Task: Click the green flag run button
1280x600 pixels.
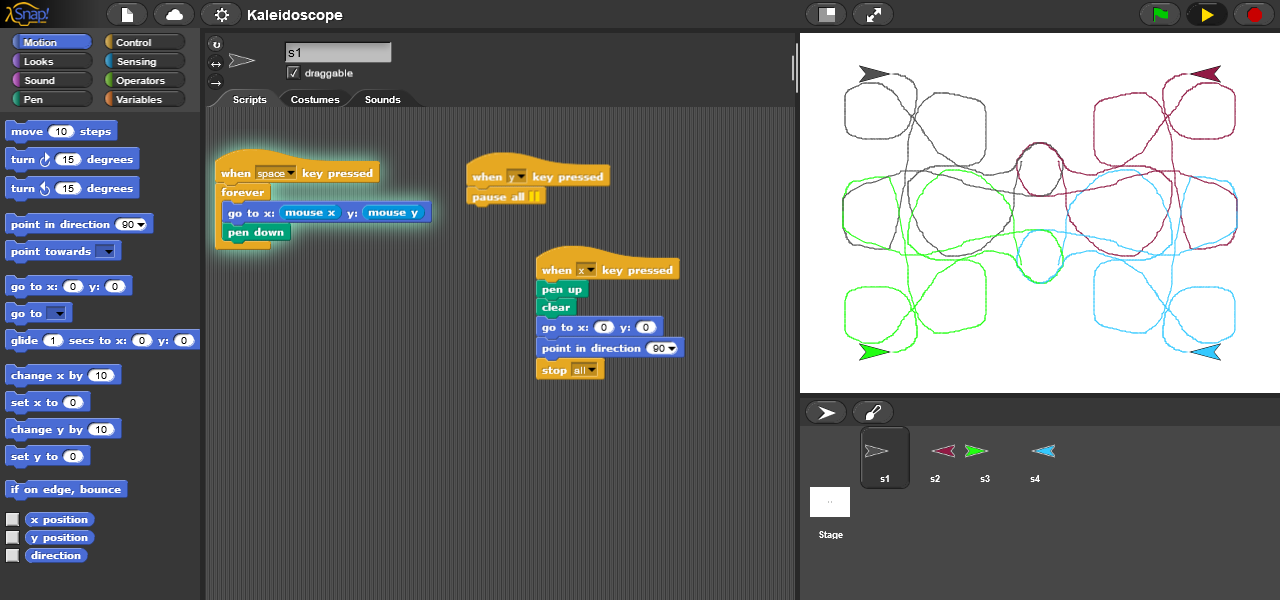Action: [x=1160, y=15]
